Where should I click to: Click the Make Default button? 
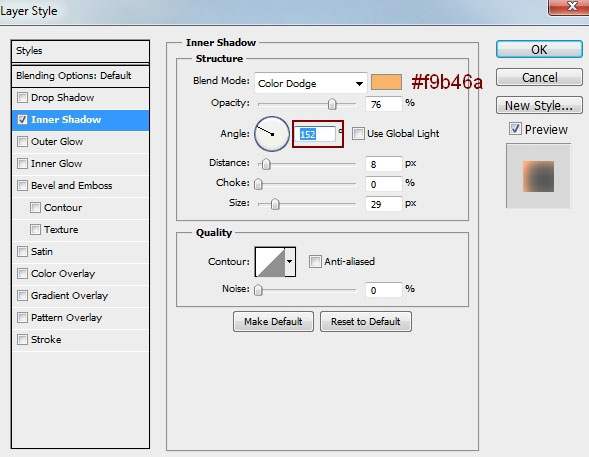[x=273, y=321]
